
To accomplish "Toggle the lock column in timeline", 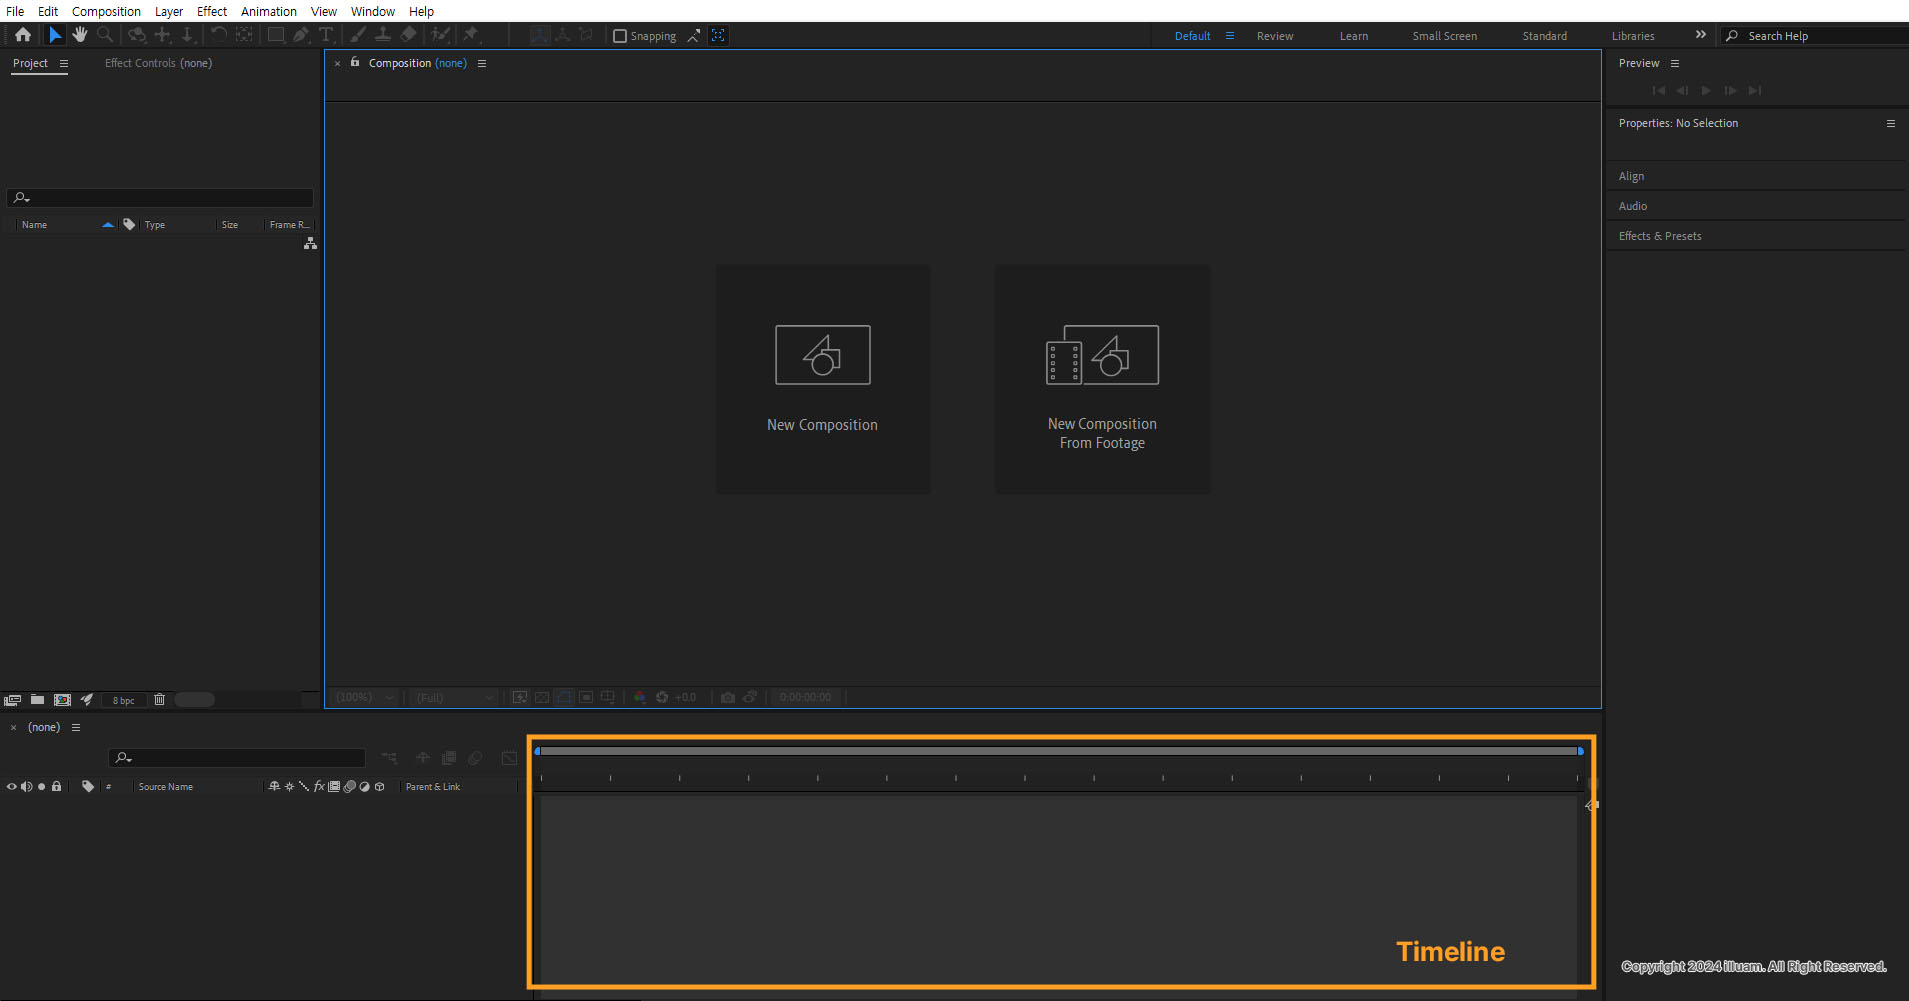I will 57,786.
